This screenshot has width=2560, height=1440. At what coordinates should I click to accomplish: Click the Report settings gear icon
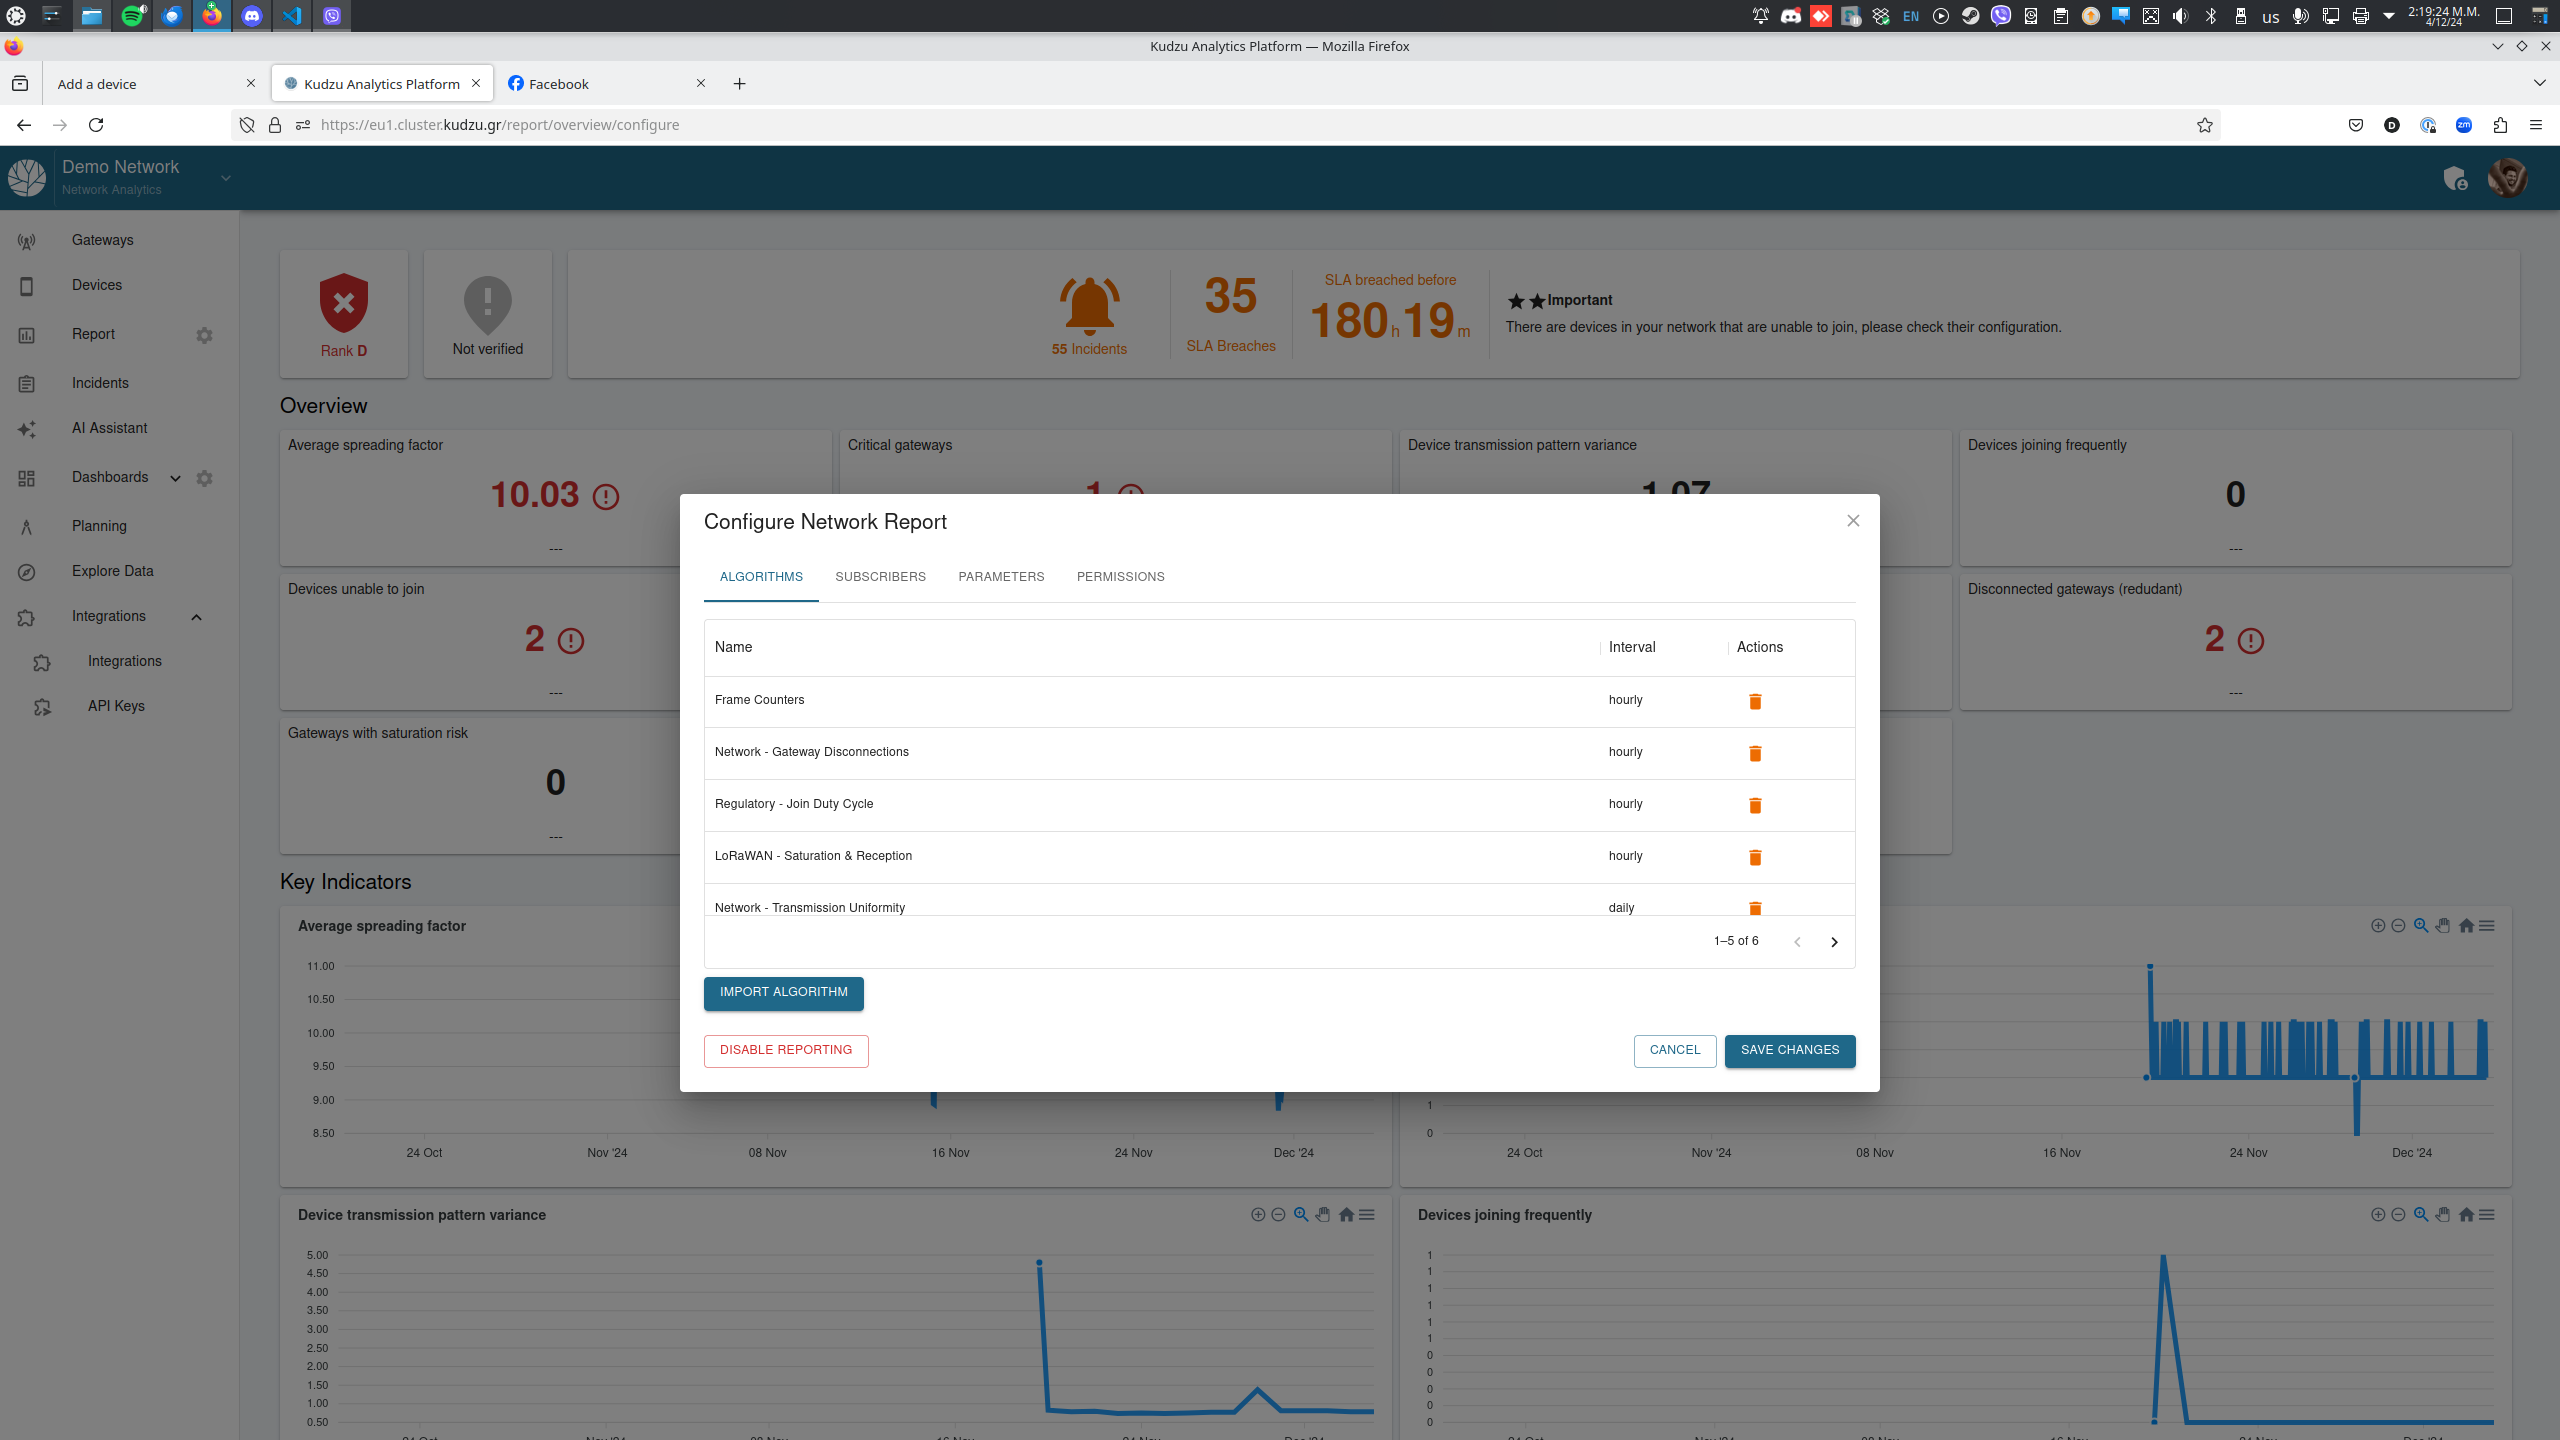[x=204, y=335]
